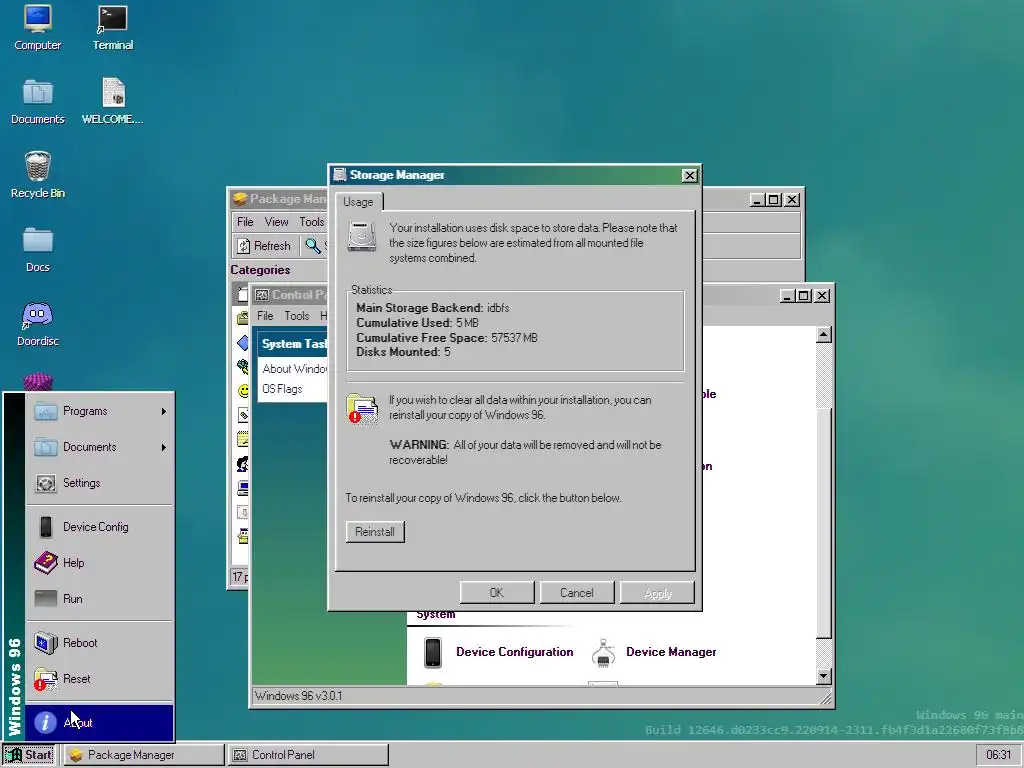
Task: Open Device Manager in Control Panel
Action: [x=671, y=652]
